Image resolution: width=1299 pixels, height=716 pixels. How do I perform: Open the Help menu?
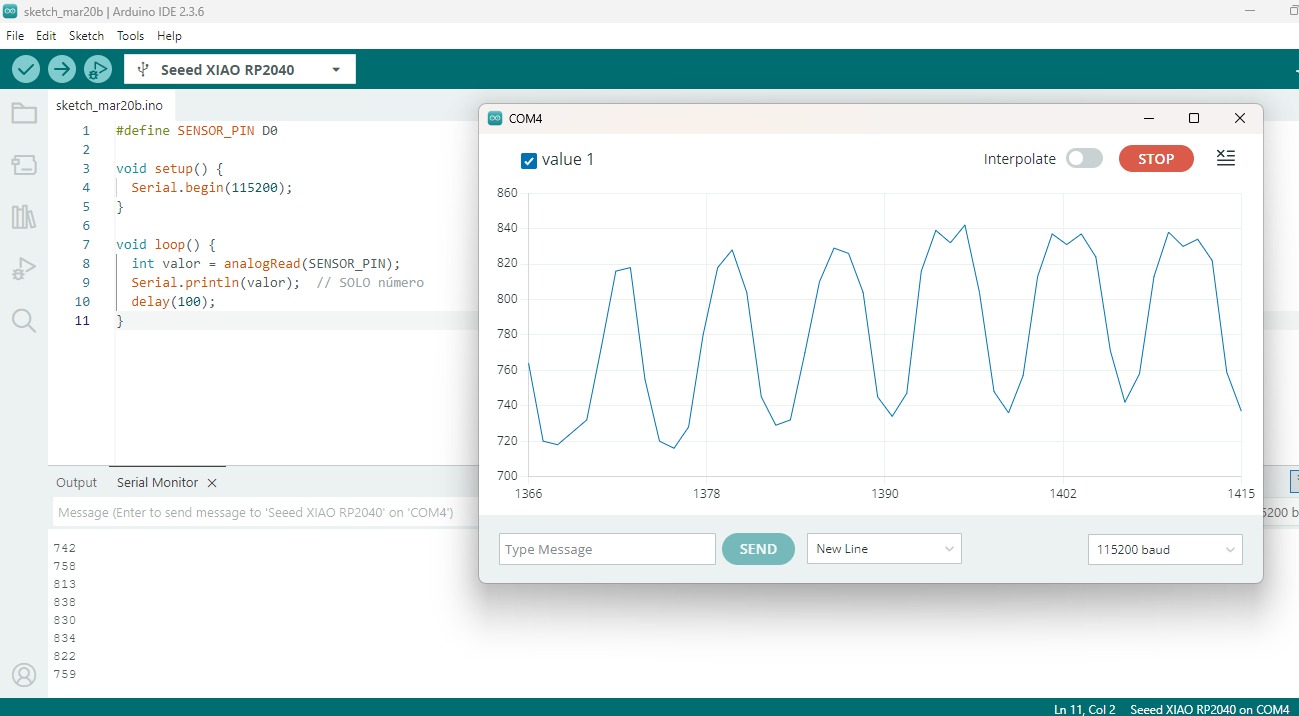pos(170,35)
